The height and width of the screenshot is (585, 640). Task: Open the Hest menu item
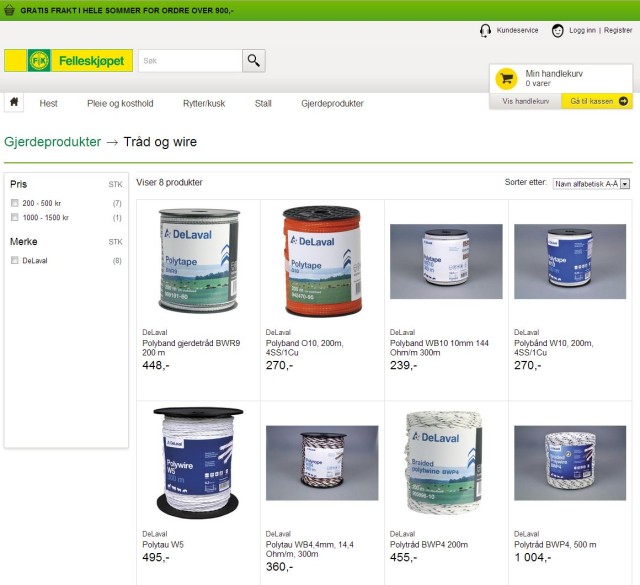(x=48, y=103)
